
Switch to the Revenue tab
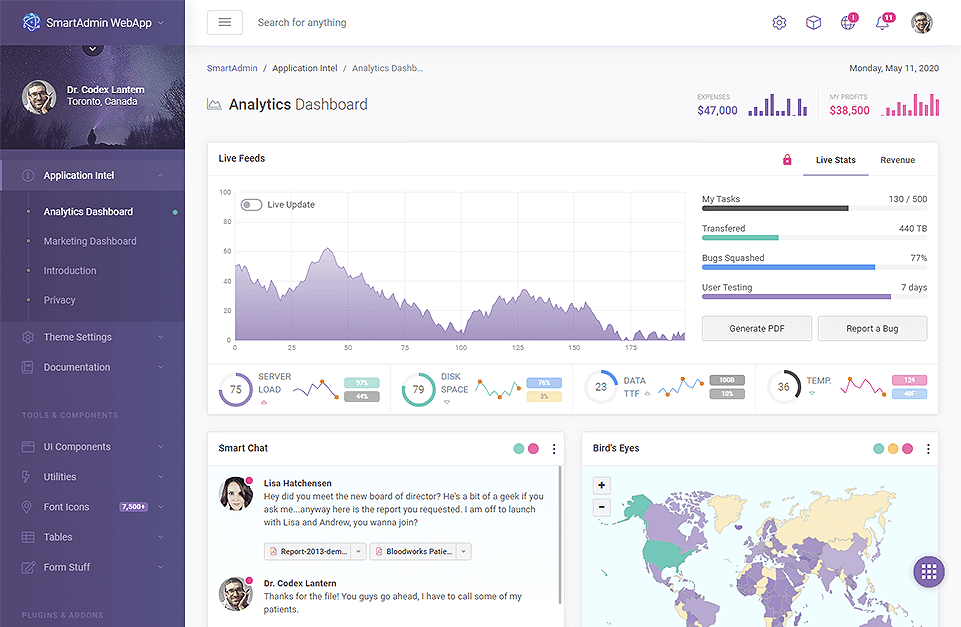click(897, 160)
